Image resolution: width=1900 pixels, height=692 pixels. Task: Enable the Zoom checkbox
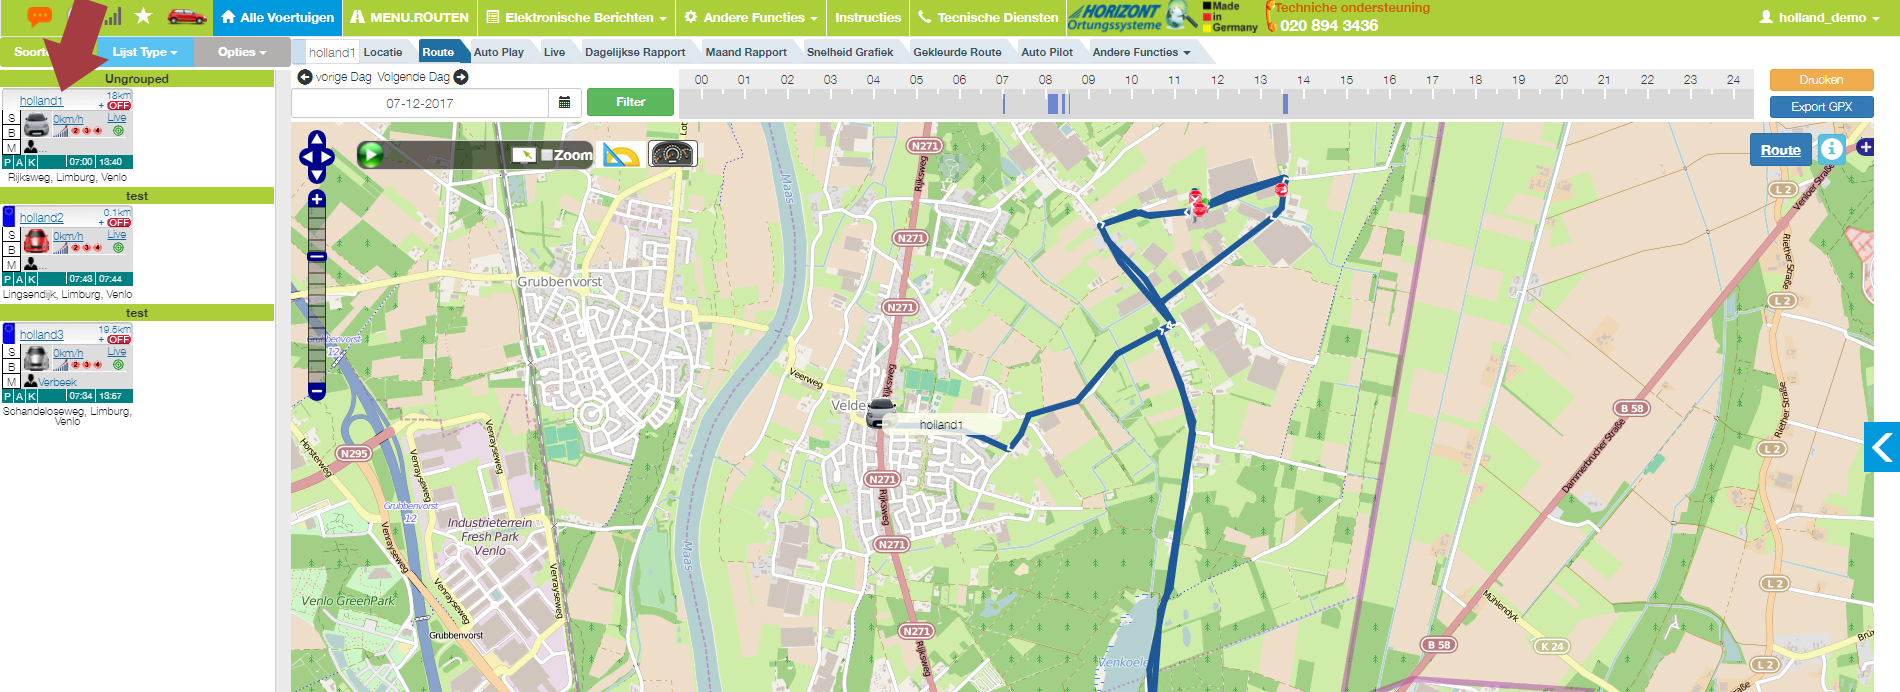(547, 155)
